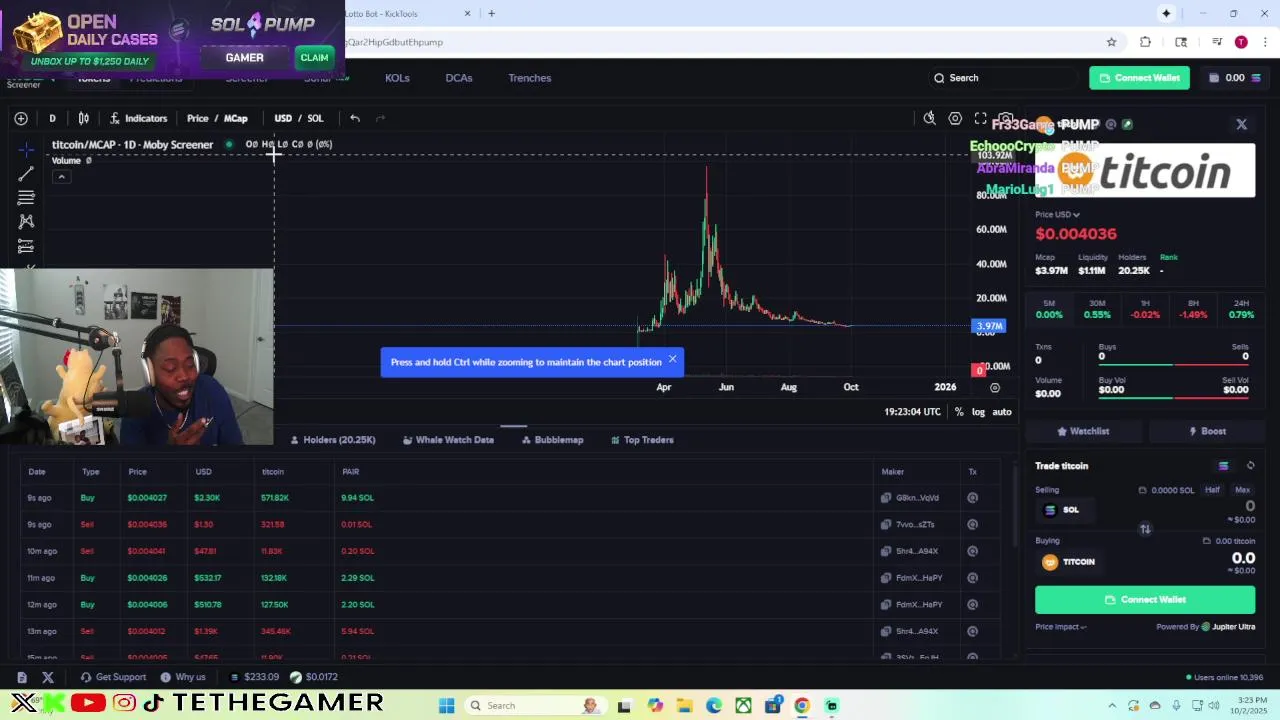Open the X social link at the page footer
Screen dimensions: 1280x720
(48, 677)
